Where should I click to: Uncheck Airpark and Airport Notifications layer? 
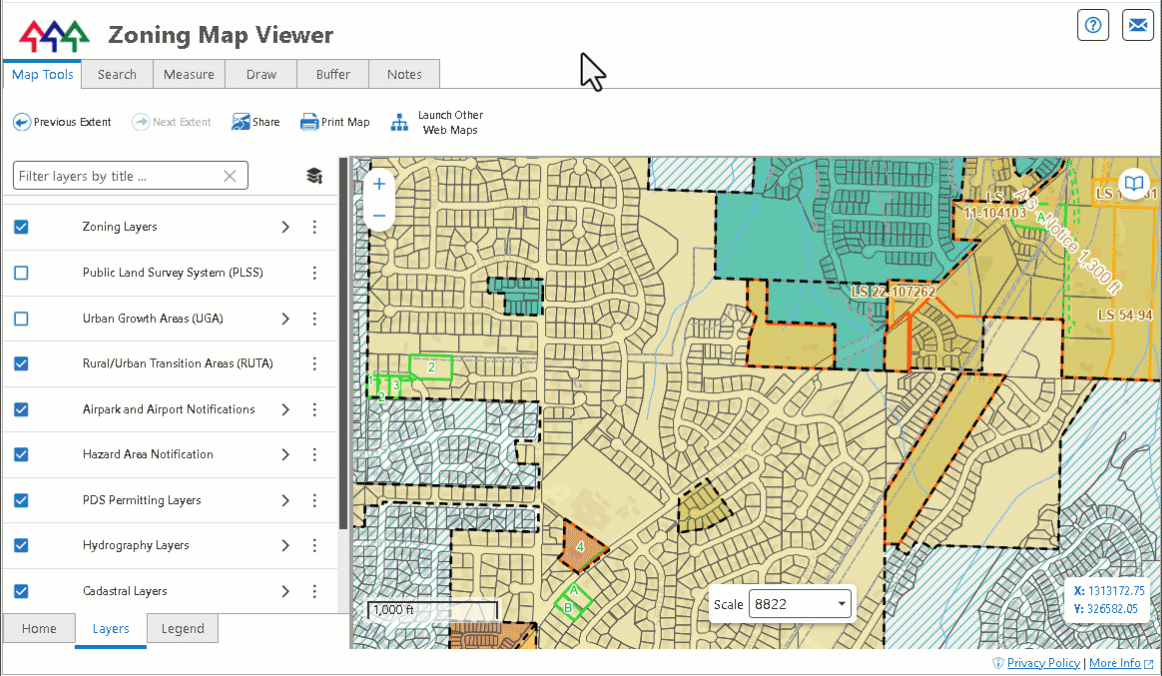21,409
